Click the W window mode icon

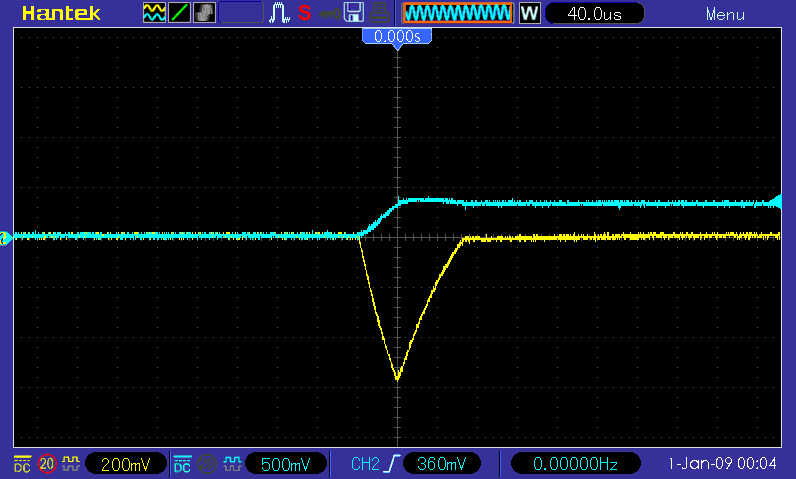tap(529, 13)
